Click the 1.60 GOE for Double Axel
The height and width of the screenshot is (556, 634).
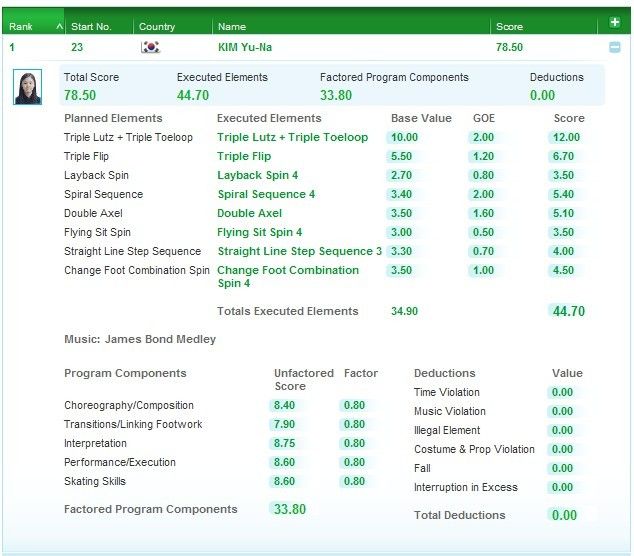point(483,214)
